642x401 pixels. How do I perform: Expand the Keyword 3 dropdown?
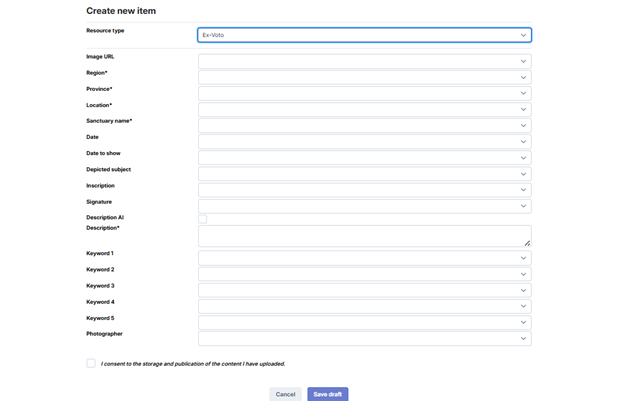[x=364, y=290]
